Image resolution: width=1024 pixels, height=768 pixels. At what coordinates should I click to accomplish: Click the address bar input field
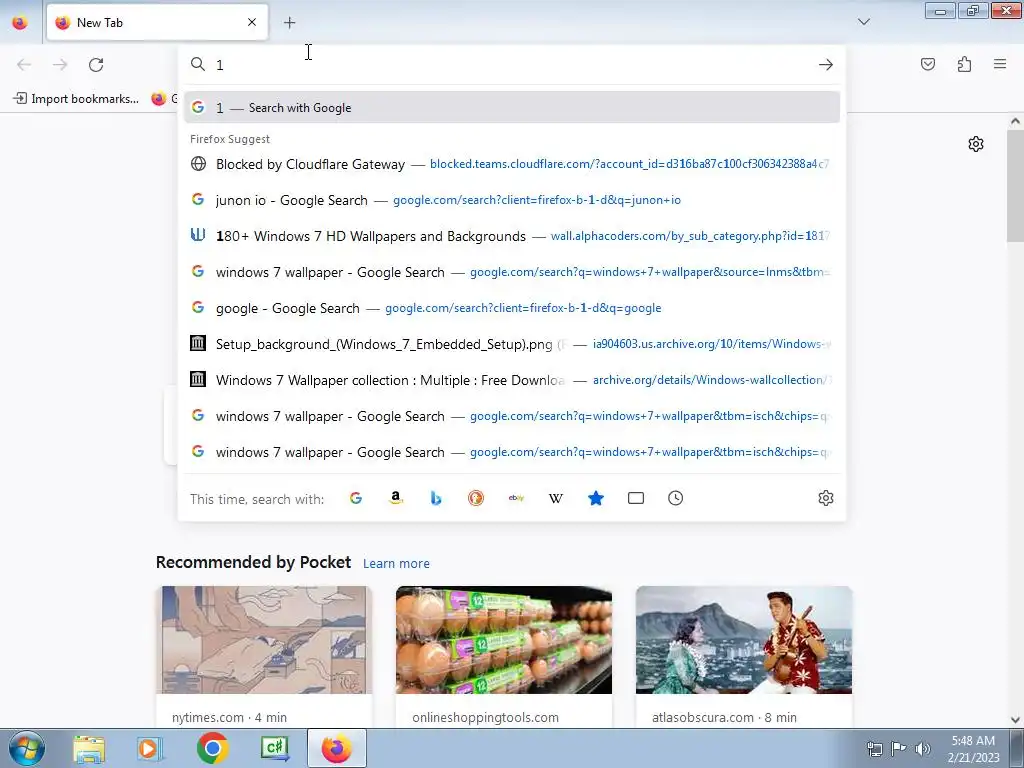pos(513,65)
